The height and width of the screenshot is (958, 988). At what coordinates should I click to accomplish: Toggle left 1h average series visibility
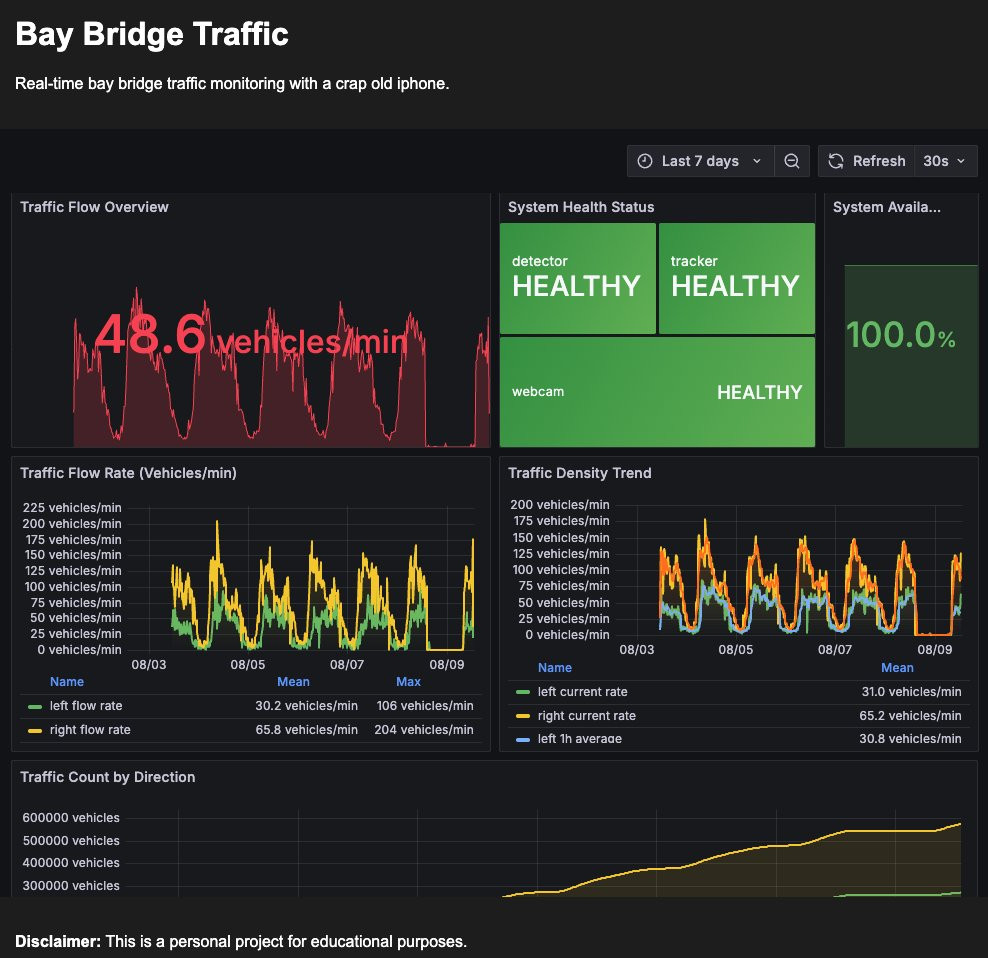(580, 739)
